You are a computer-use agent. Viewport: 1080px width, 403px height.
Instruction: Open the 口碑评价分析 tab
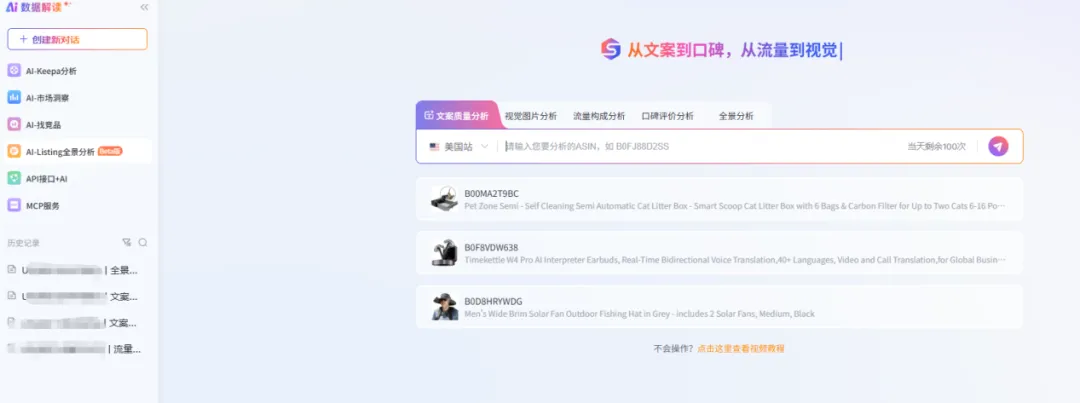point(667,116)
